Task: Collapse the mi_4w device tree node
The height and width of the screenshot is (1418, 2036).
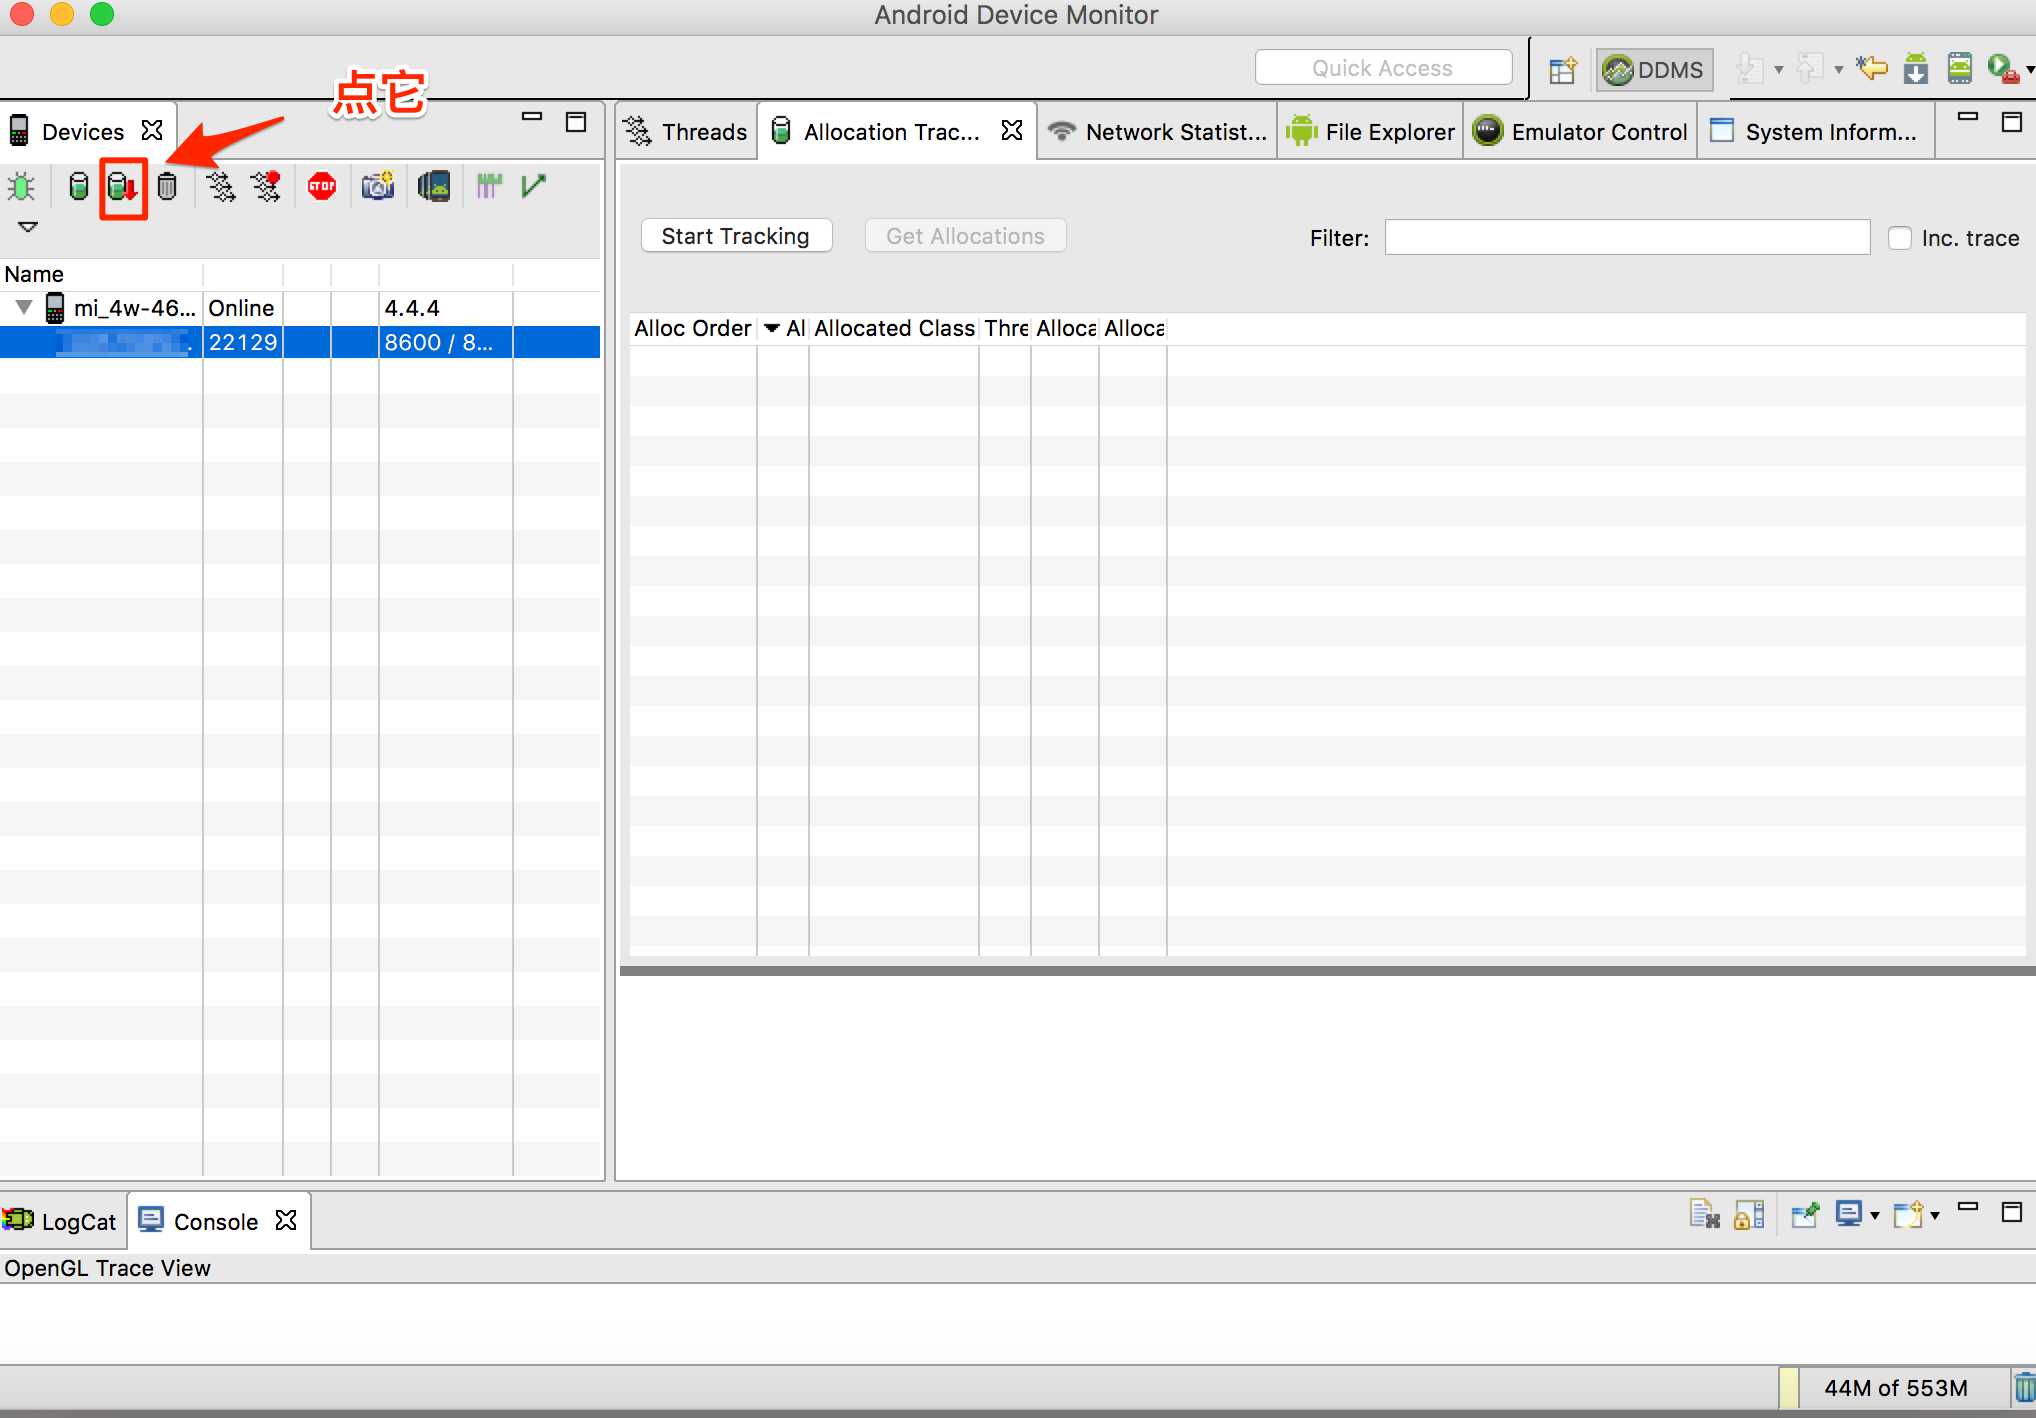Action: tap(24, 307)
